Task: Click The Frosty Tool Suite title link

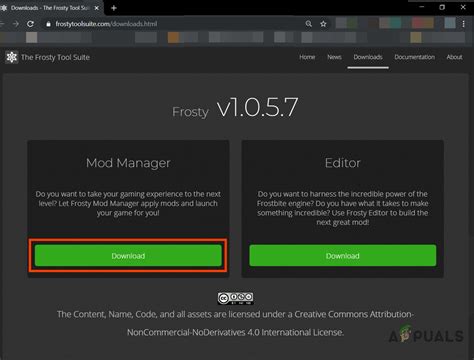Action: (55, 57)
